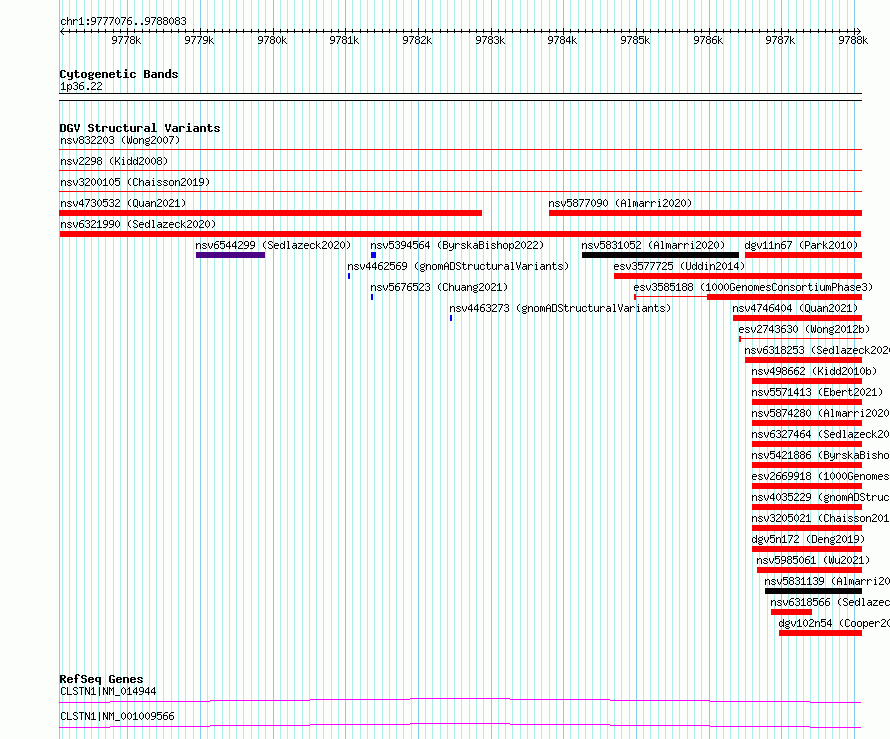Open esv2743630 (Wong2012b) variant
This screenshot has width=890, height=739.
[804, 329]
